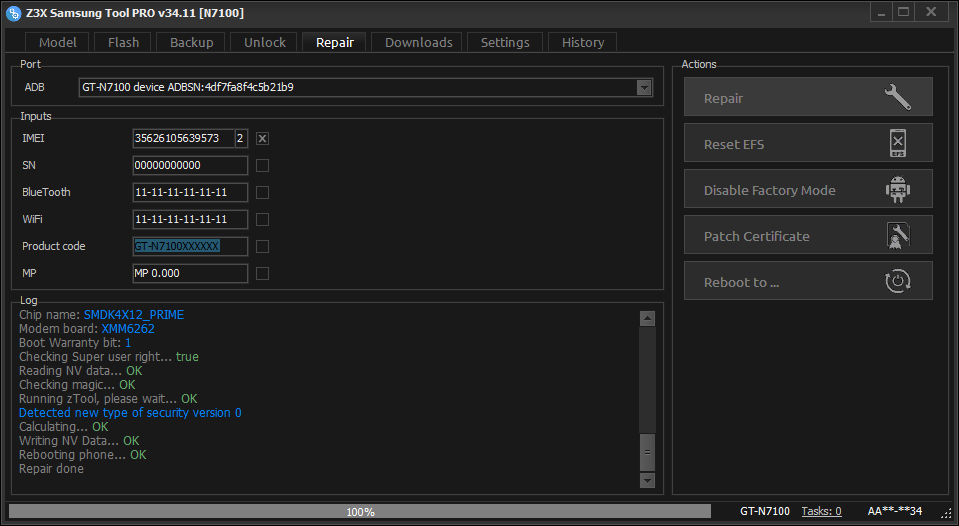The image size is (959, 526).
Task: Open the Backup tab
Action: click(191, 42)
